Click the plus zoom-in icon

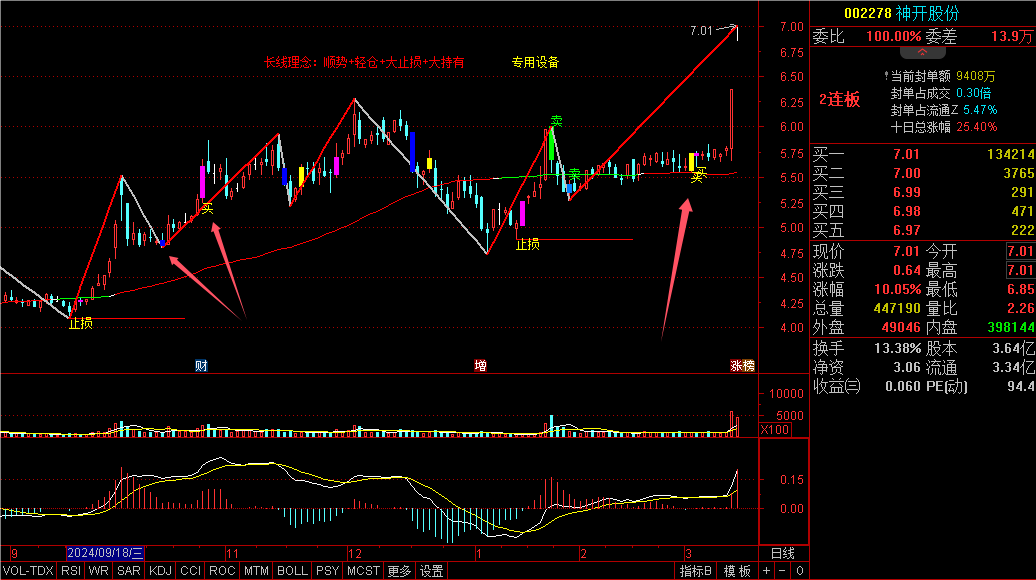(x=766, y=571)
